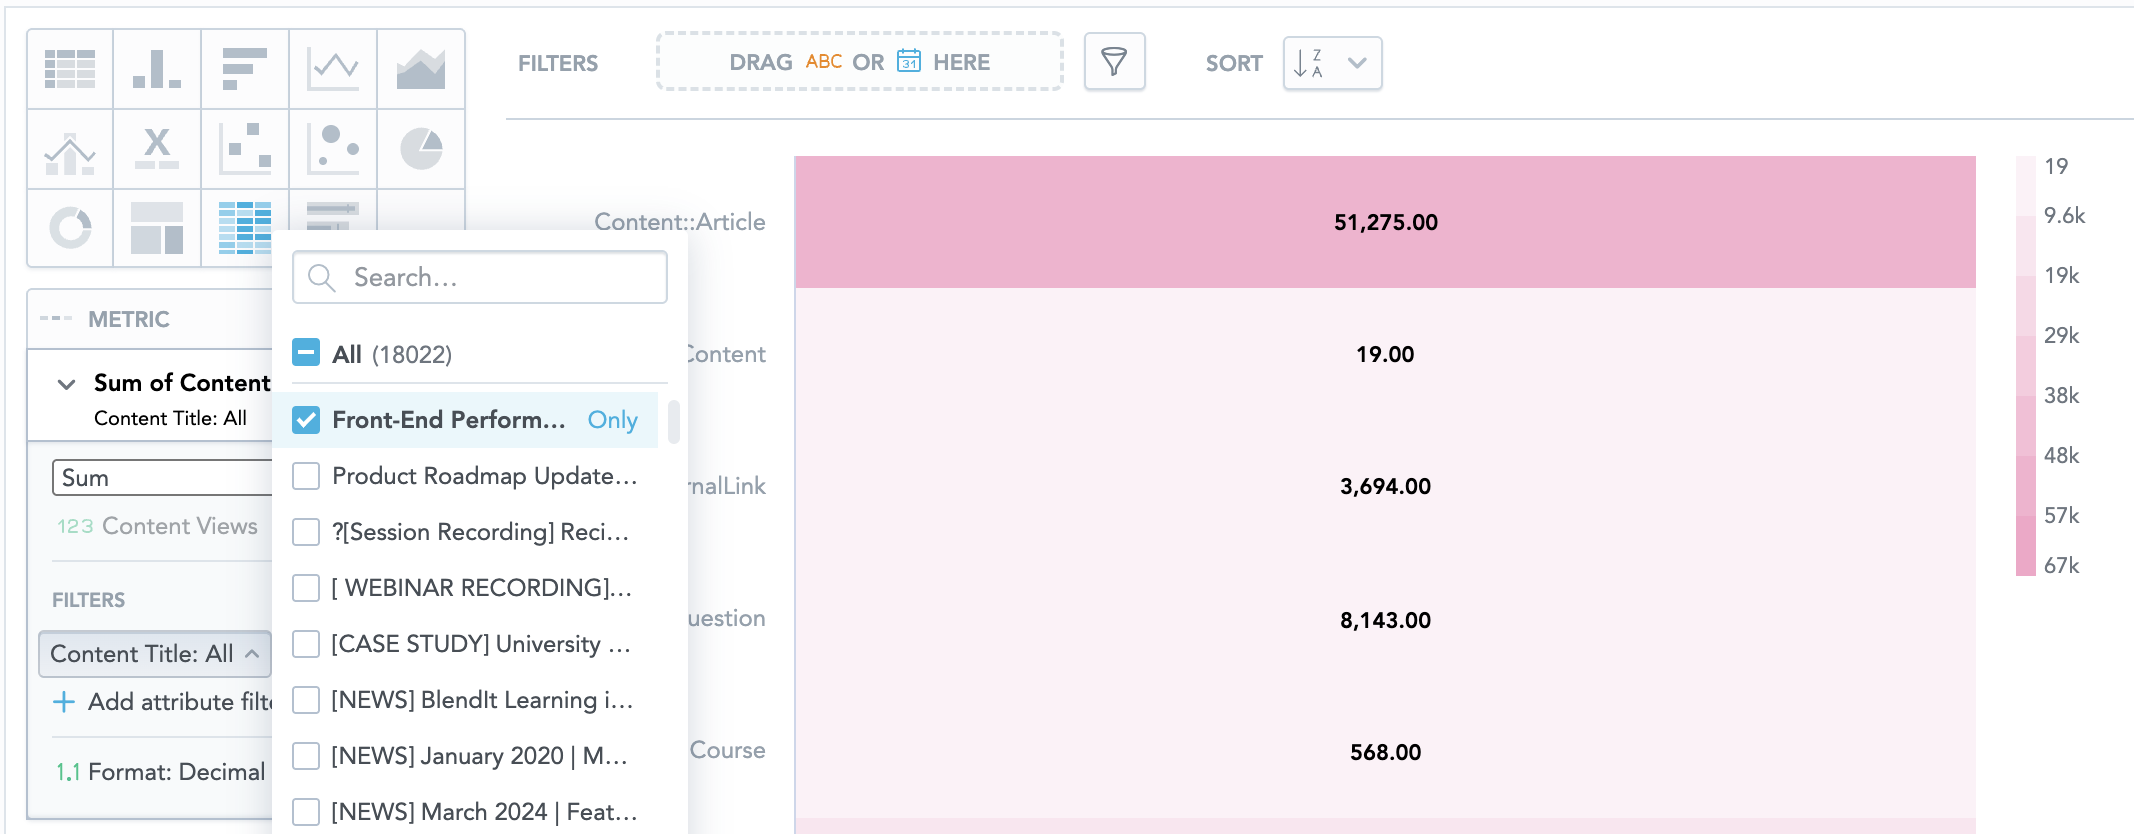The image size is (2134, 834).
Task: Select the area chart icon
Action: (x=421, y=69)
